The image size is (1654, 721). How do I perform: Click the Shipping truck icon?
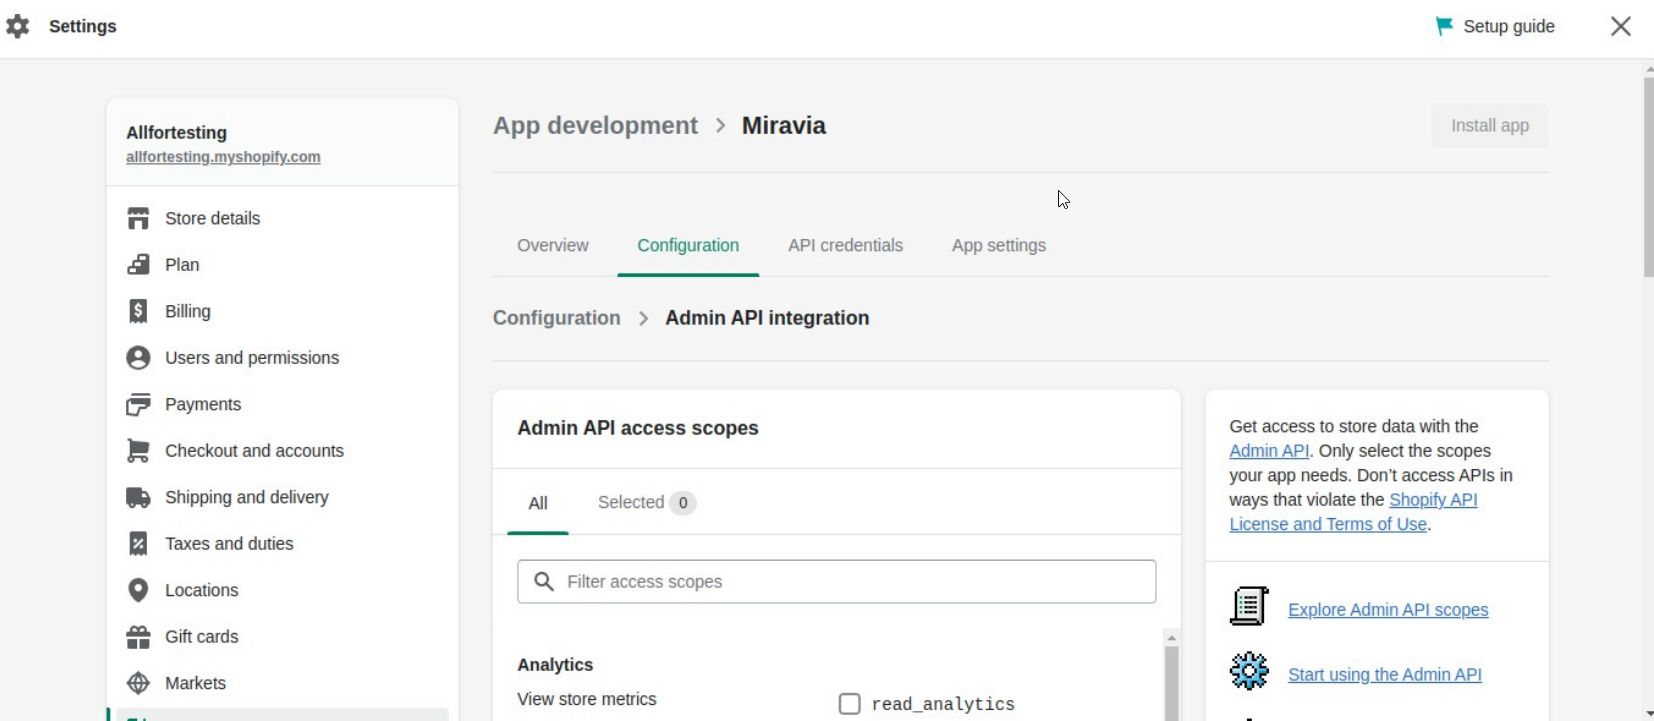138,497
